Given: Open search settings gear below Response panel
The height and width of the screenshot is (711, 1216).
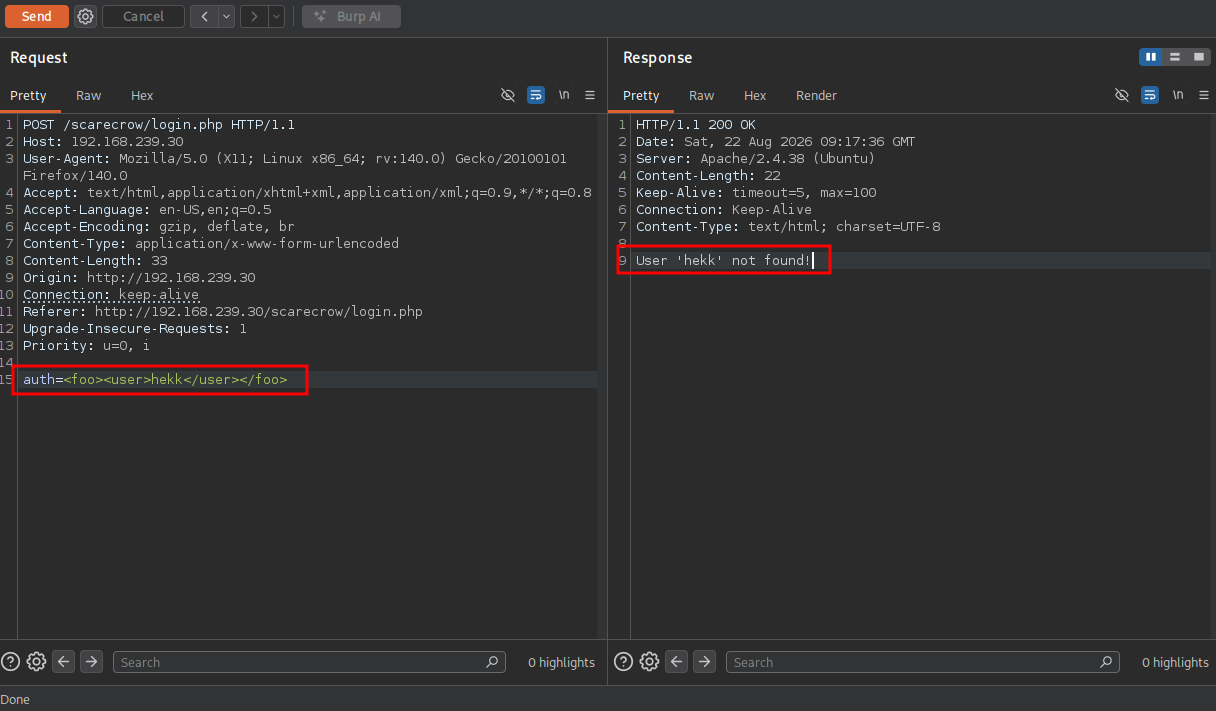Looking at the screenshot, I should 650,661.
